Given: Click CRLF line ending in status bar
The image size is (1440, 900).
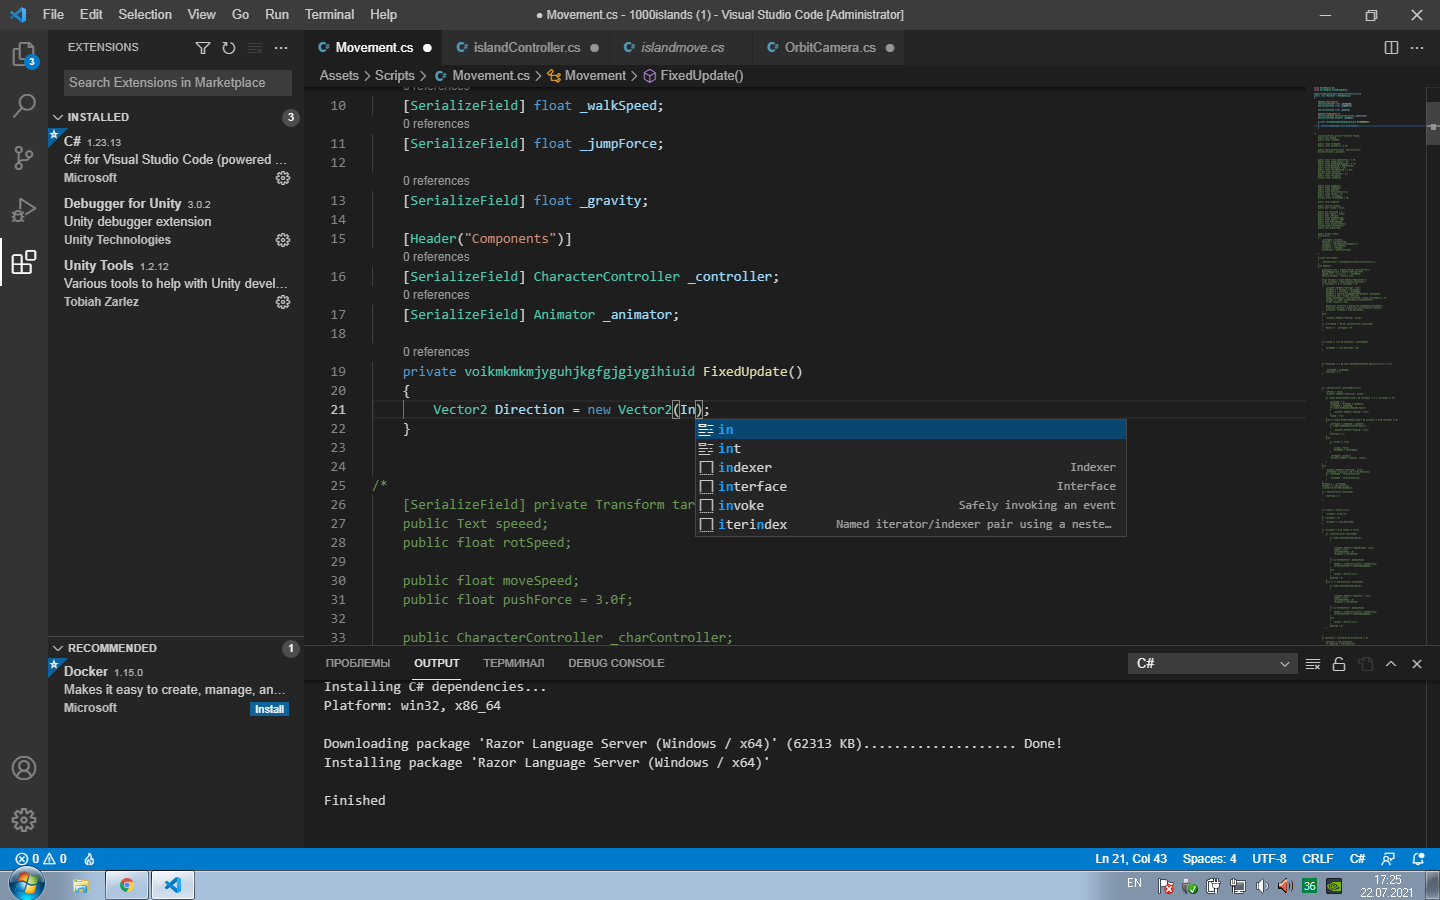Looking at the screenshot, I should pos(1317,859).
